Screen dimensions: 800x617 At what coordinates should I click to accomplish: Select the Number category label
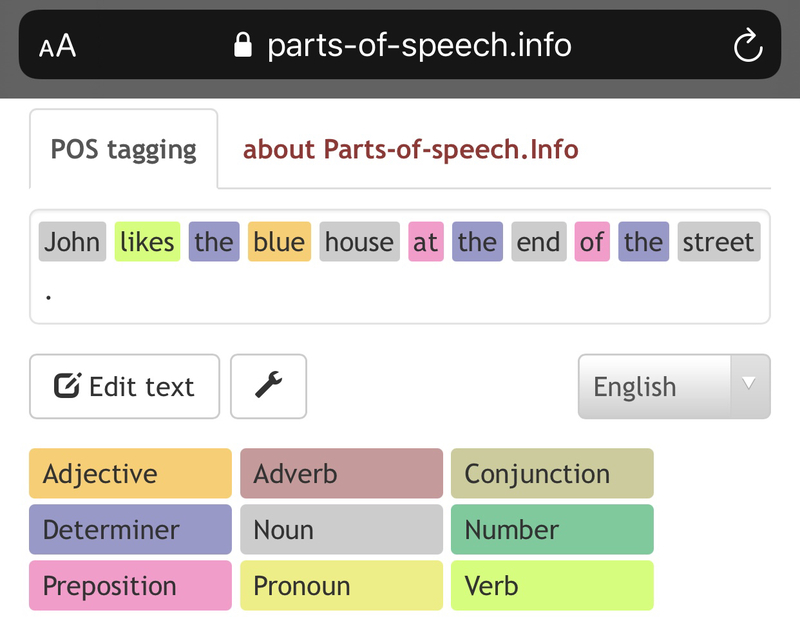click(x=552, y=530)
